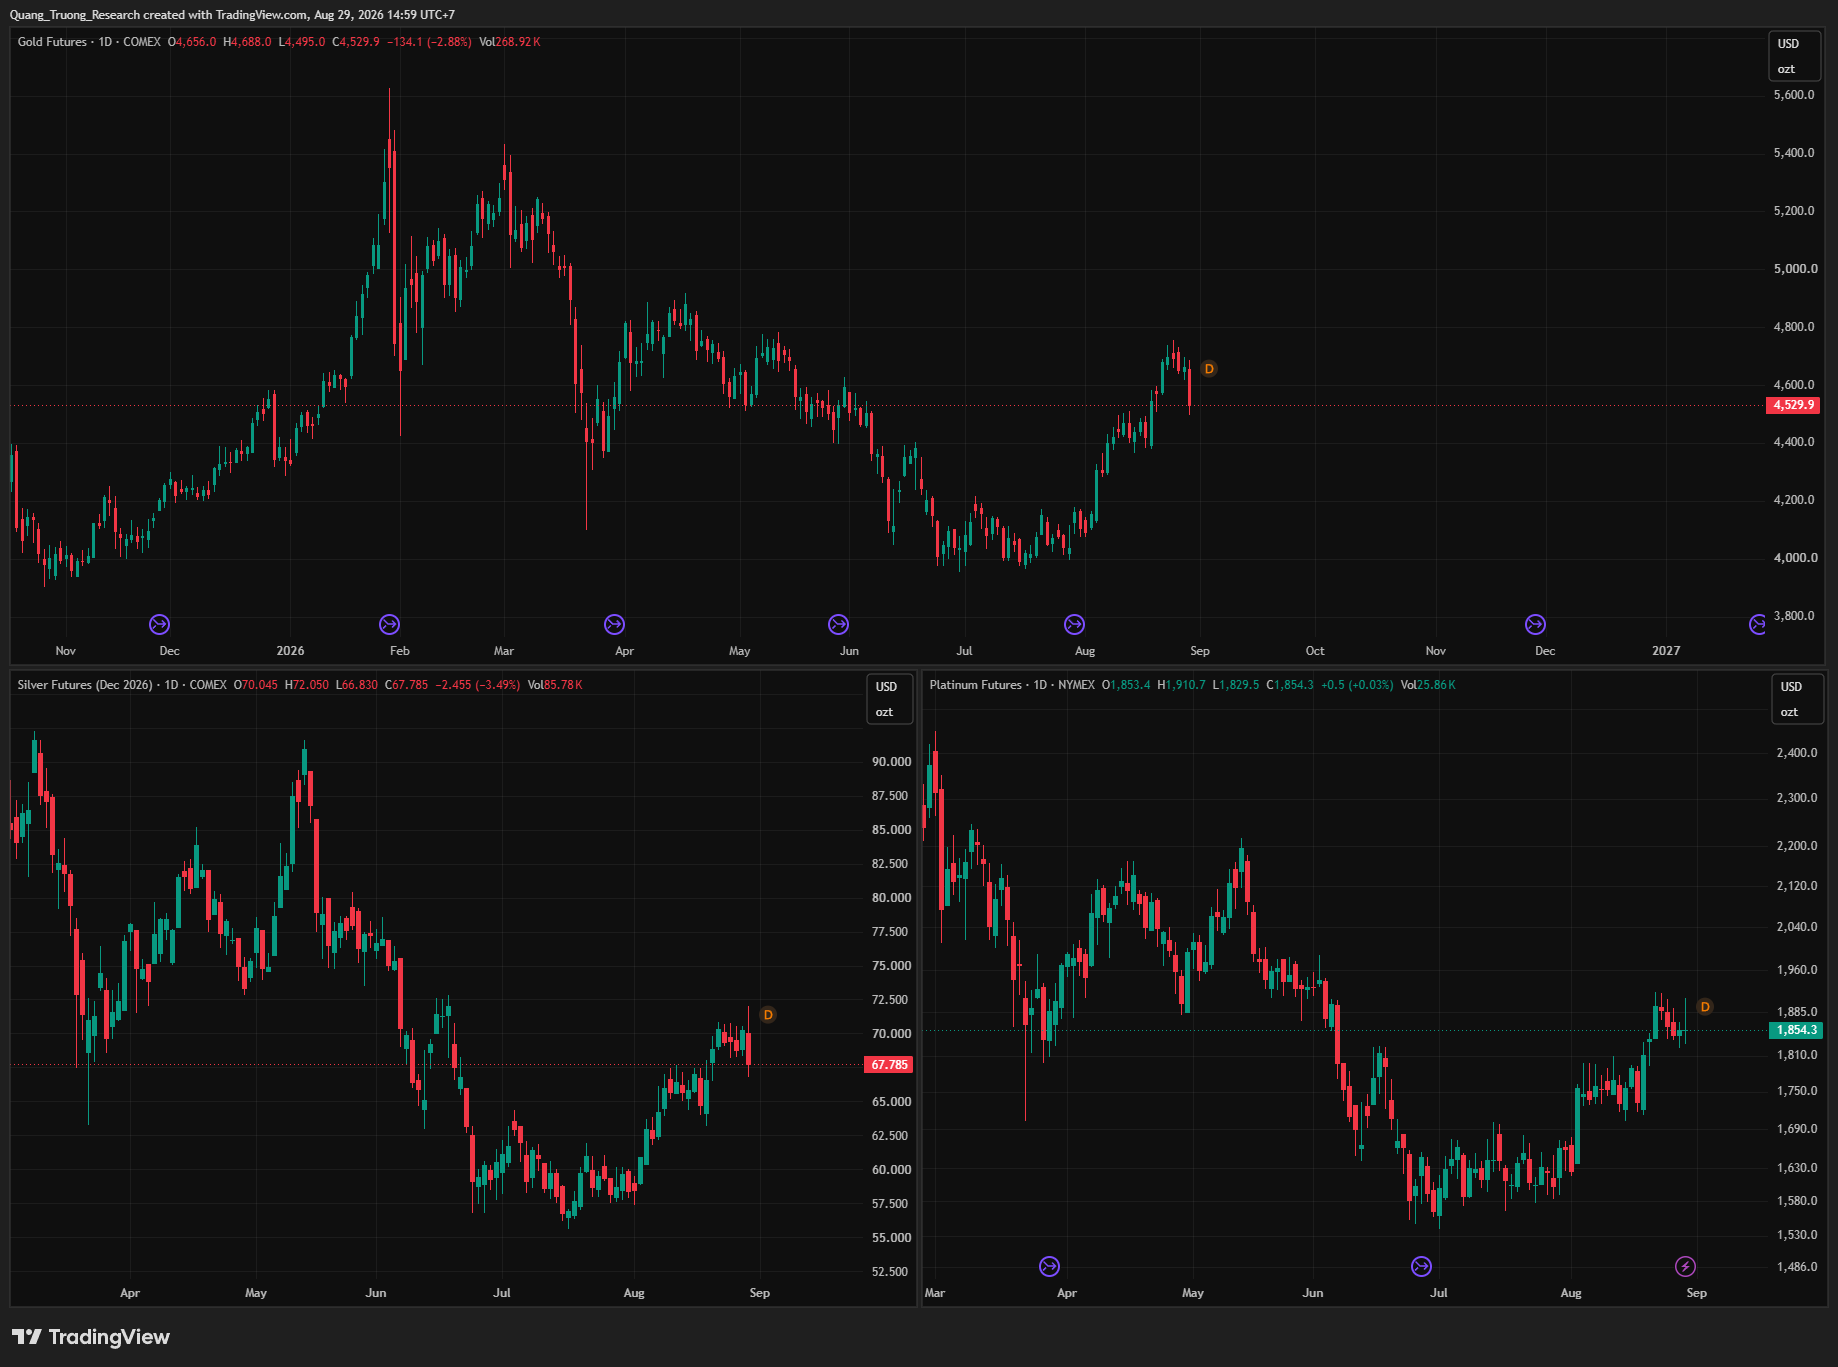
Task: Click the Platinum low value 1,829.5
Action: [x=1239, y=685]
